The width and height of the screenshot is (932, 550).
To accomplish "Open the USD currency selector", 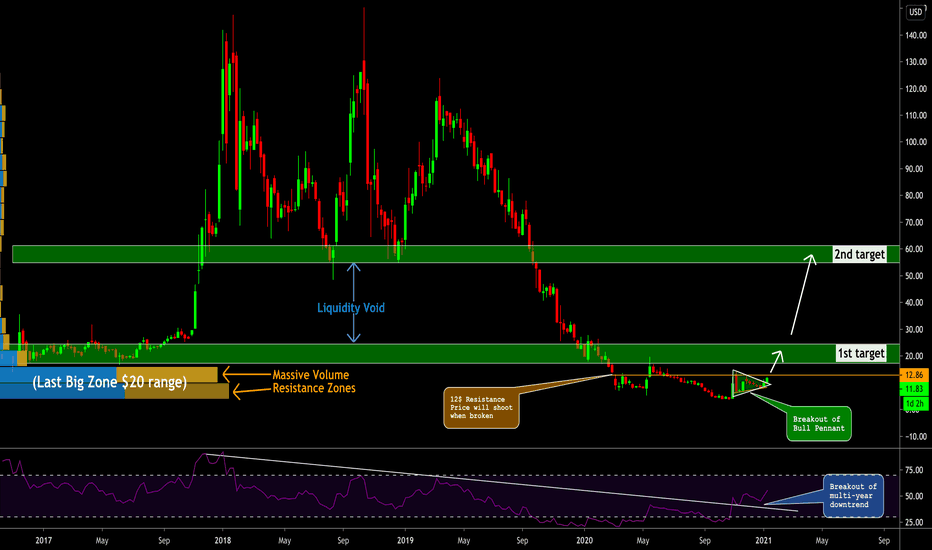I will [915, 12].
